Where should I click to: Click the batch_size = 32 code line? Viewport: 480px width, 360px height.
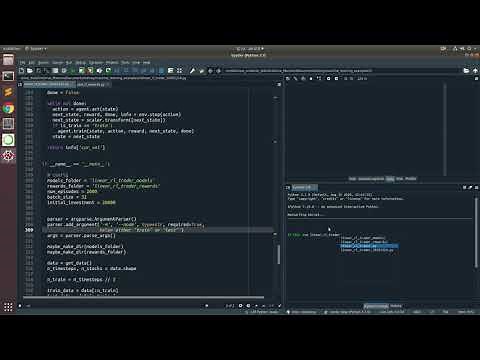tap(67, 197)
